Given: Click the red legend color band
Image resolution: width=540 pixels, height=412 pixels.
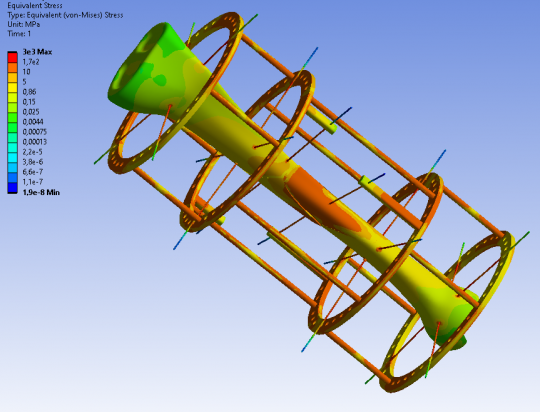Looking at the screenshot, I should 12,58.
